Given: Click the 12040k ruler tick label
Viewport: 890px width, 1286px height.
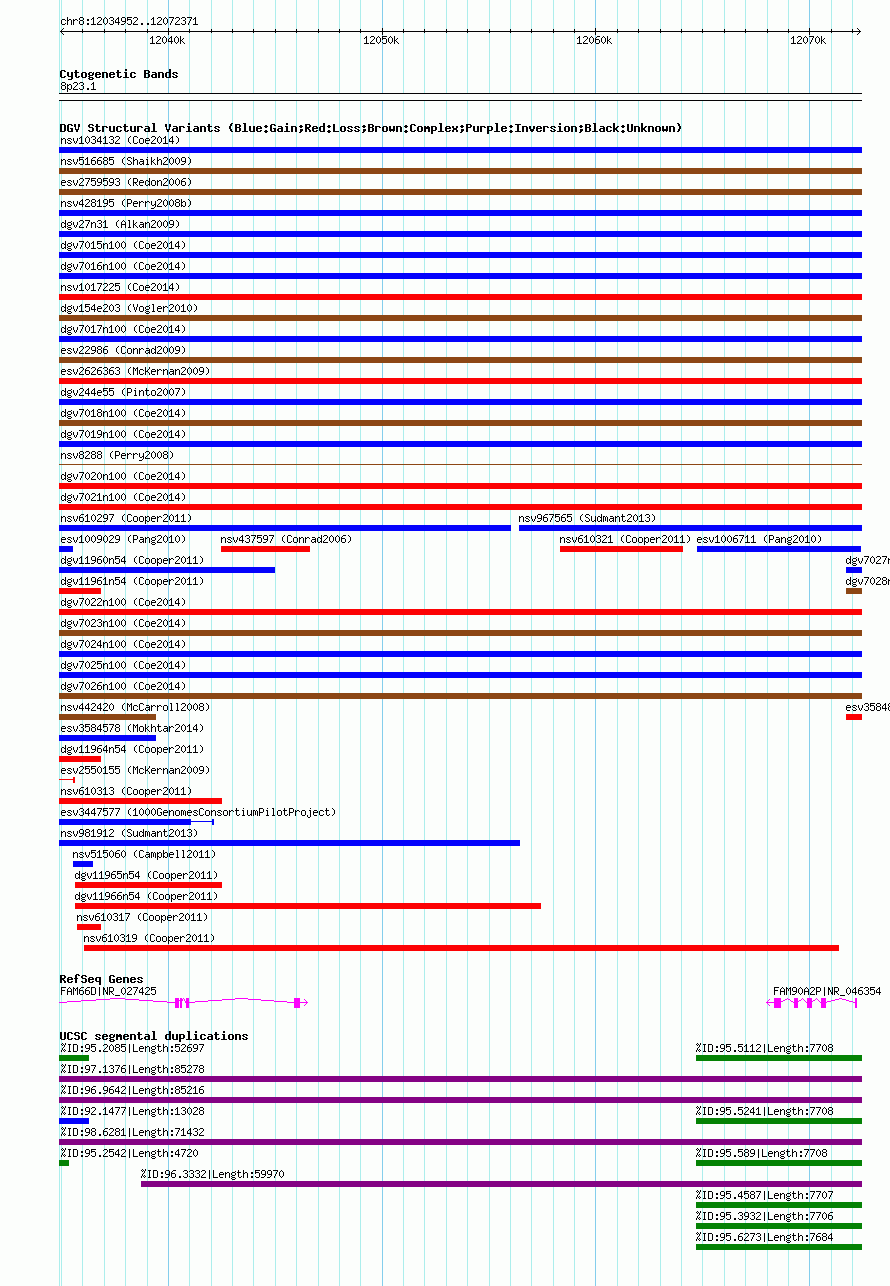Looking at the screenshot, I should [x=167, y=40].
